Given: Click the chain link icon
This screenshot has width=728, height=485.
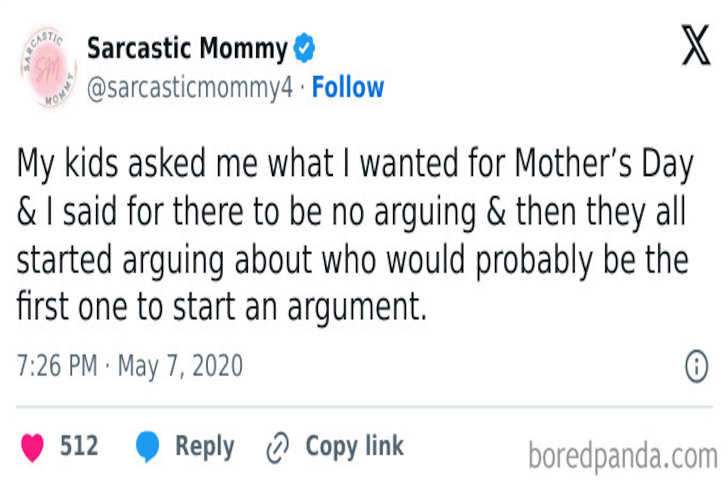Looking at the screenshot, I should (277, 447).
